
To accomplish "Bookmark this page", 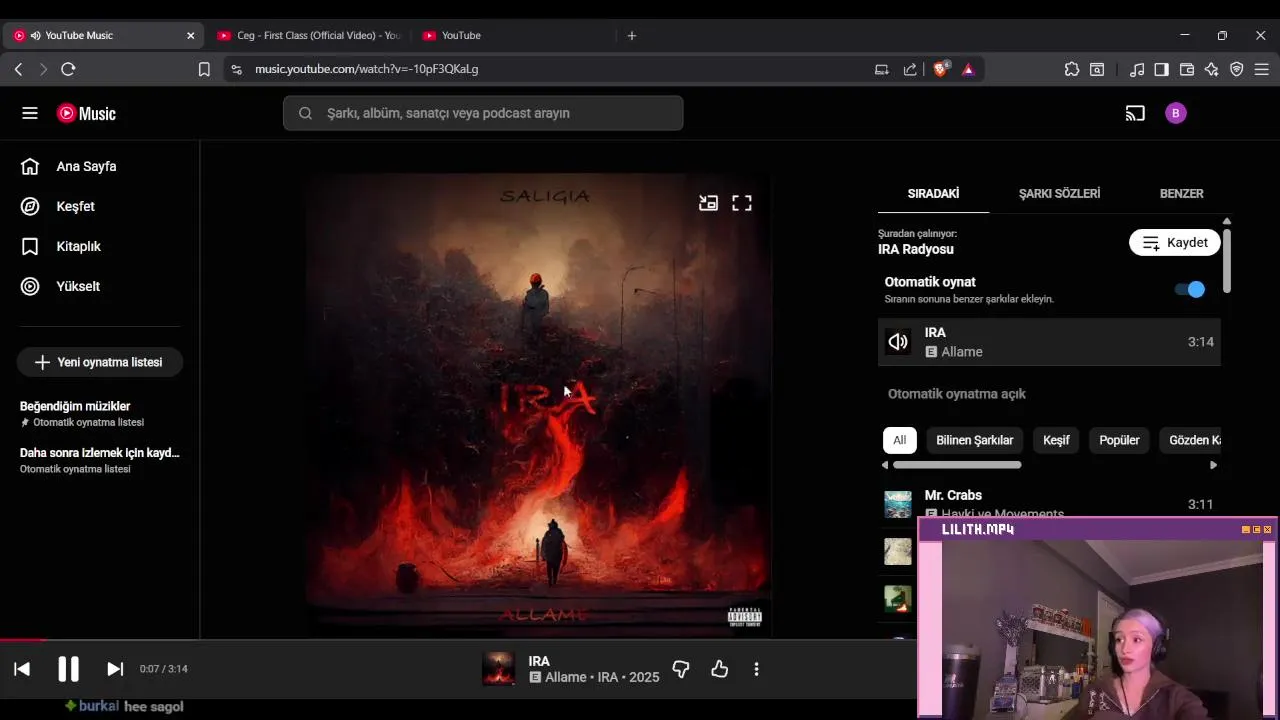I will 204,69.
